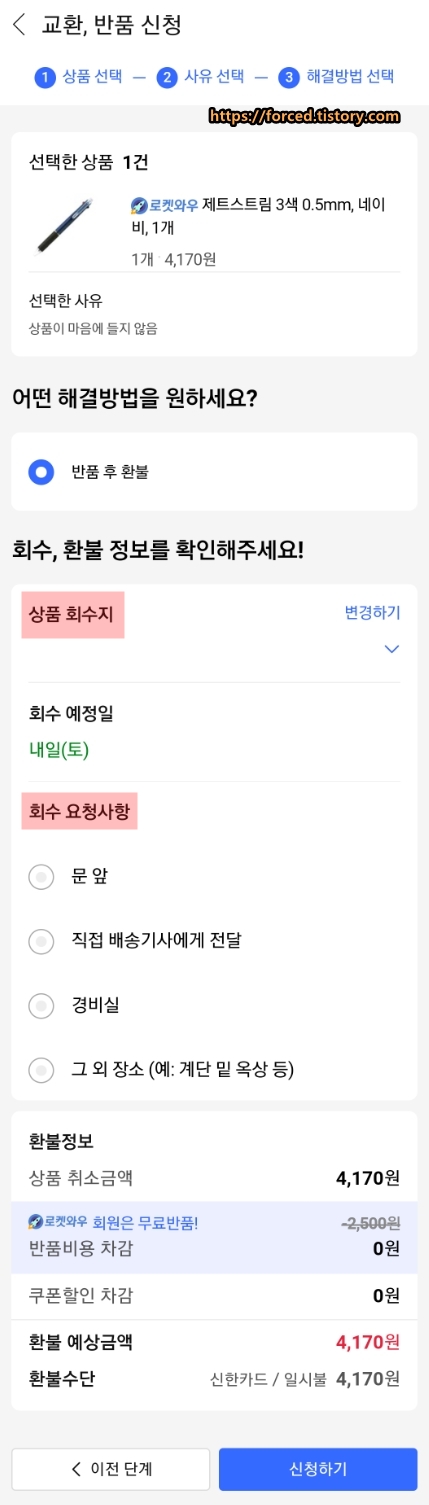429x1505 pixels.
Task: Go to 이전 단계 previous step
Action: pyautogui.click(x=111, y=1469)
